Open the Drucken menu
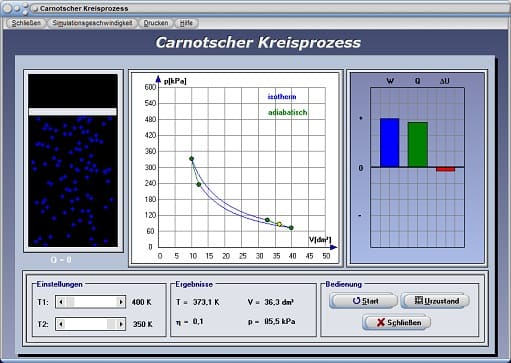 coord(156,23)
